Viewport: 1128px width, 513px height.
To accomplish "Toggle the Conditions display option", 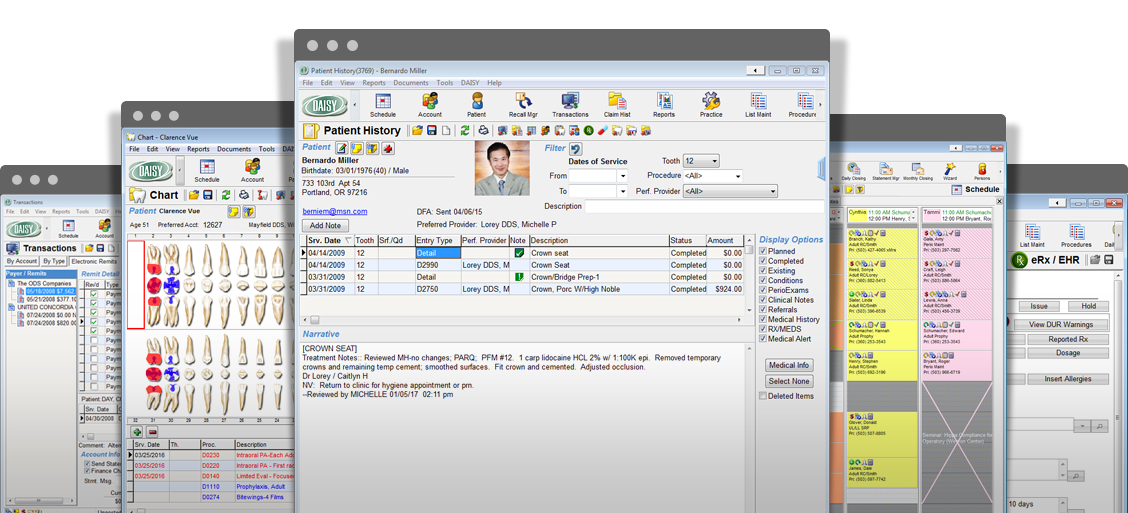I will 763,281.
